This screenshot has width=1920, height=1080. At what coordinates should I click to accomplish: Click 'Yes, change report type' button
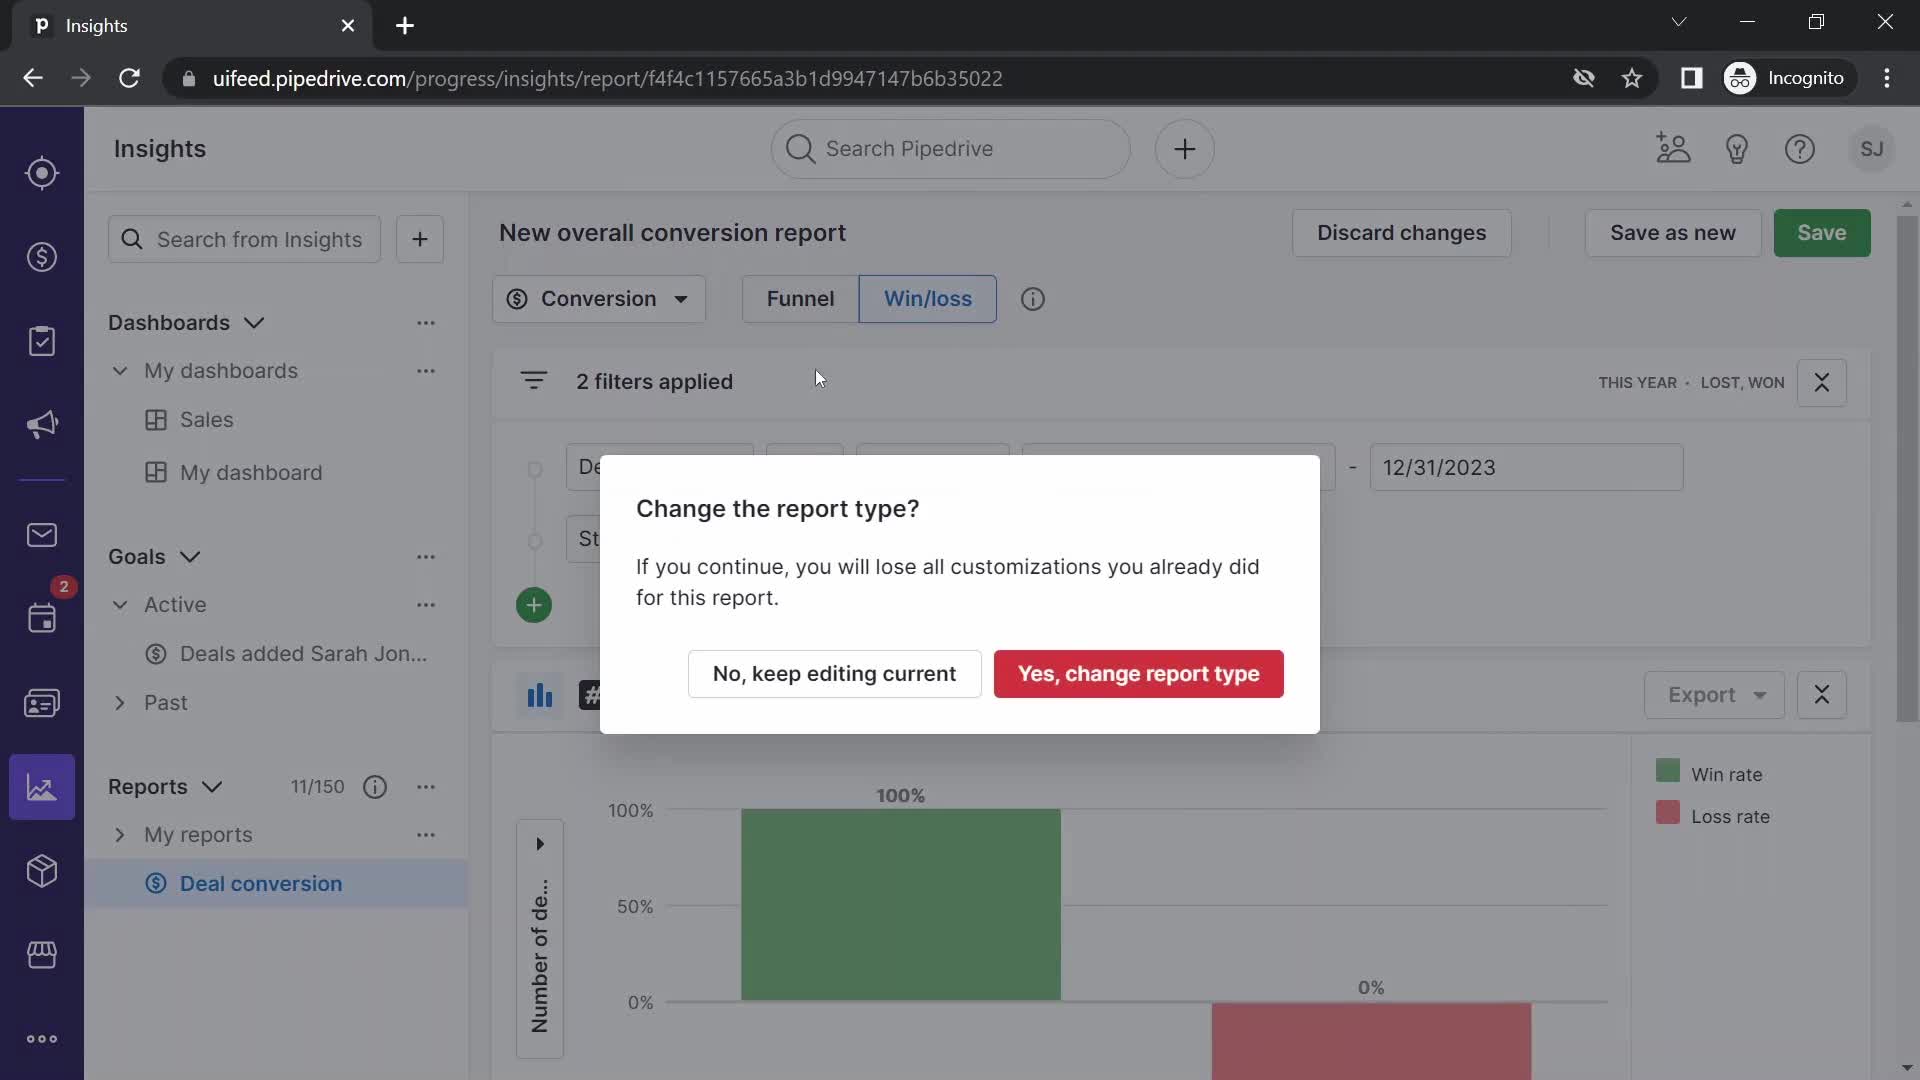pyautogui.click(x=1139, y=674)
